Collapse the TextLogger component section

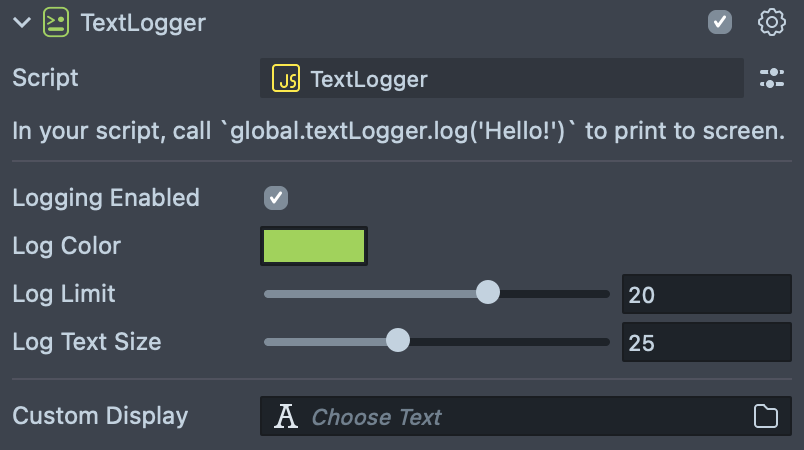coord(22,22)
